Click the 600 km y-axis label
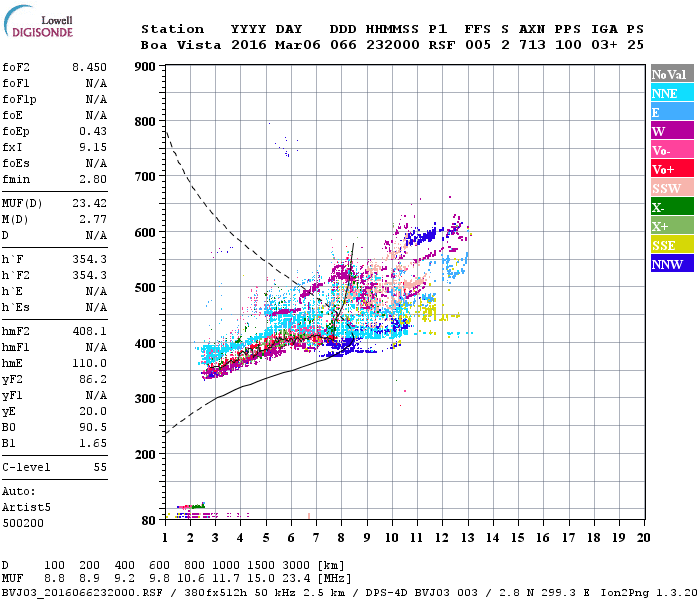This screenshot has height=600, width=700. (x=145, y=233)
